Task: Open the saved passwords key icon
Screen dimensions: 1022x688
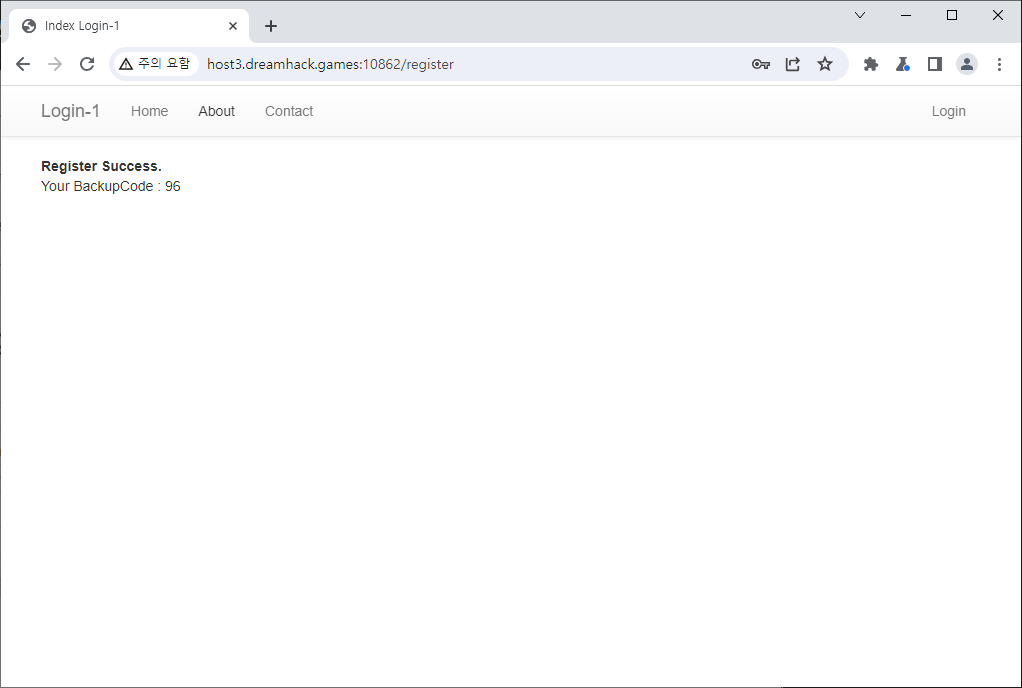Action: pos(760,64)
